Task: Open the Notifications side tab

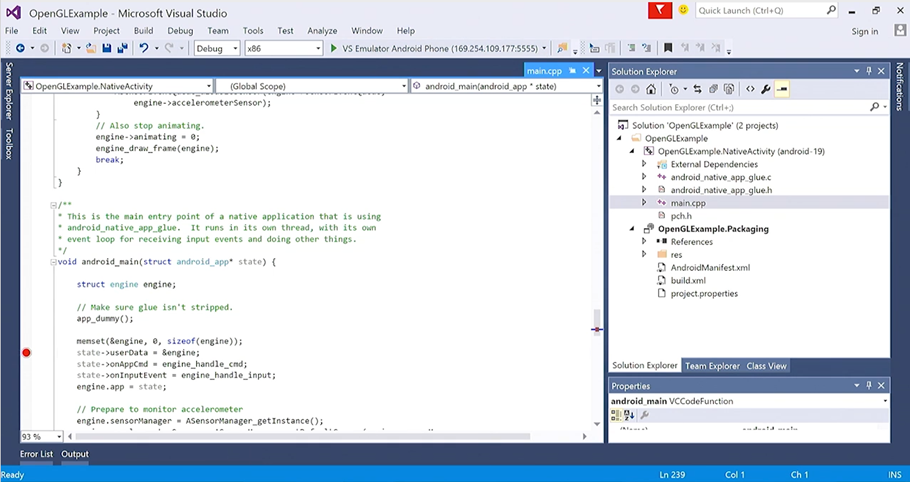Action: pos(900,86)
